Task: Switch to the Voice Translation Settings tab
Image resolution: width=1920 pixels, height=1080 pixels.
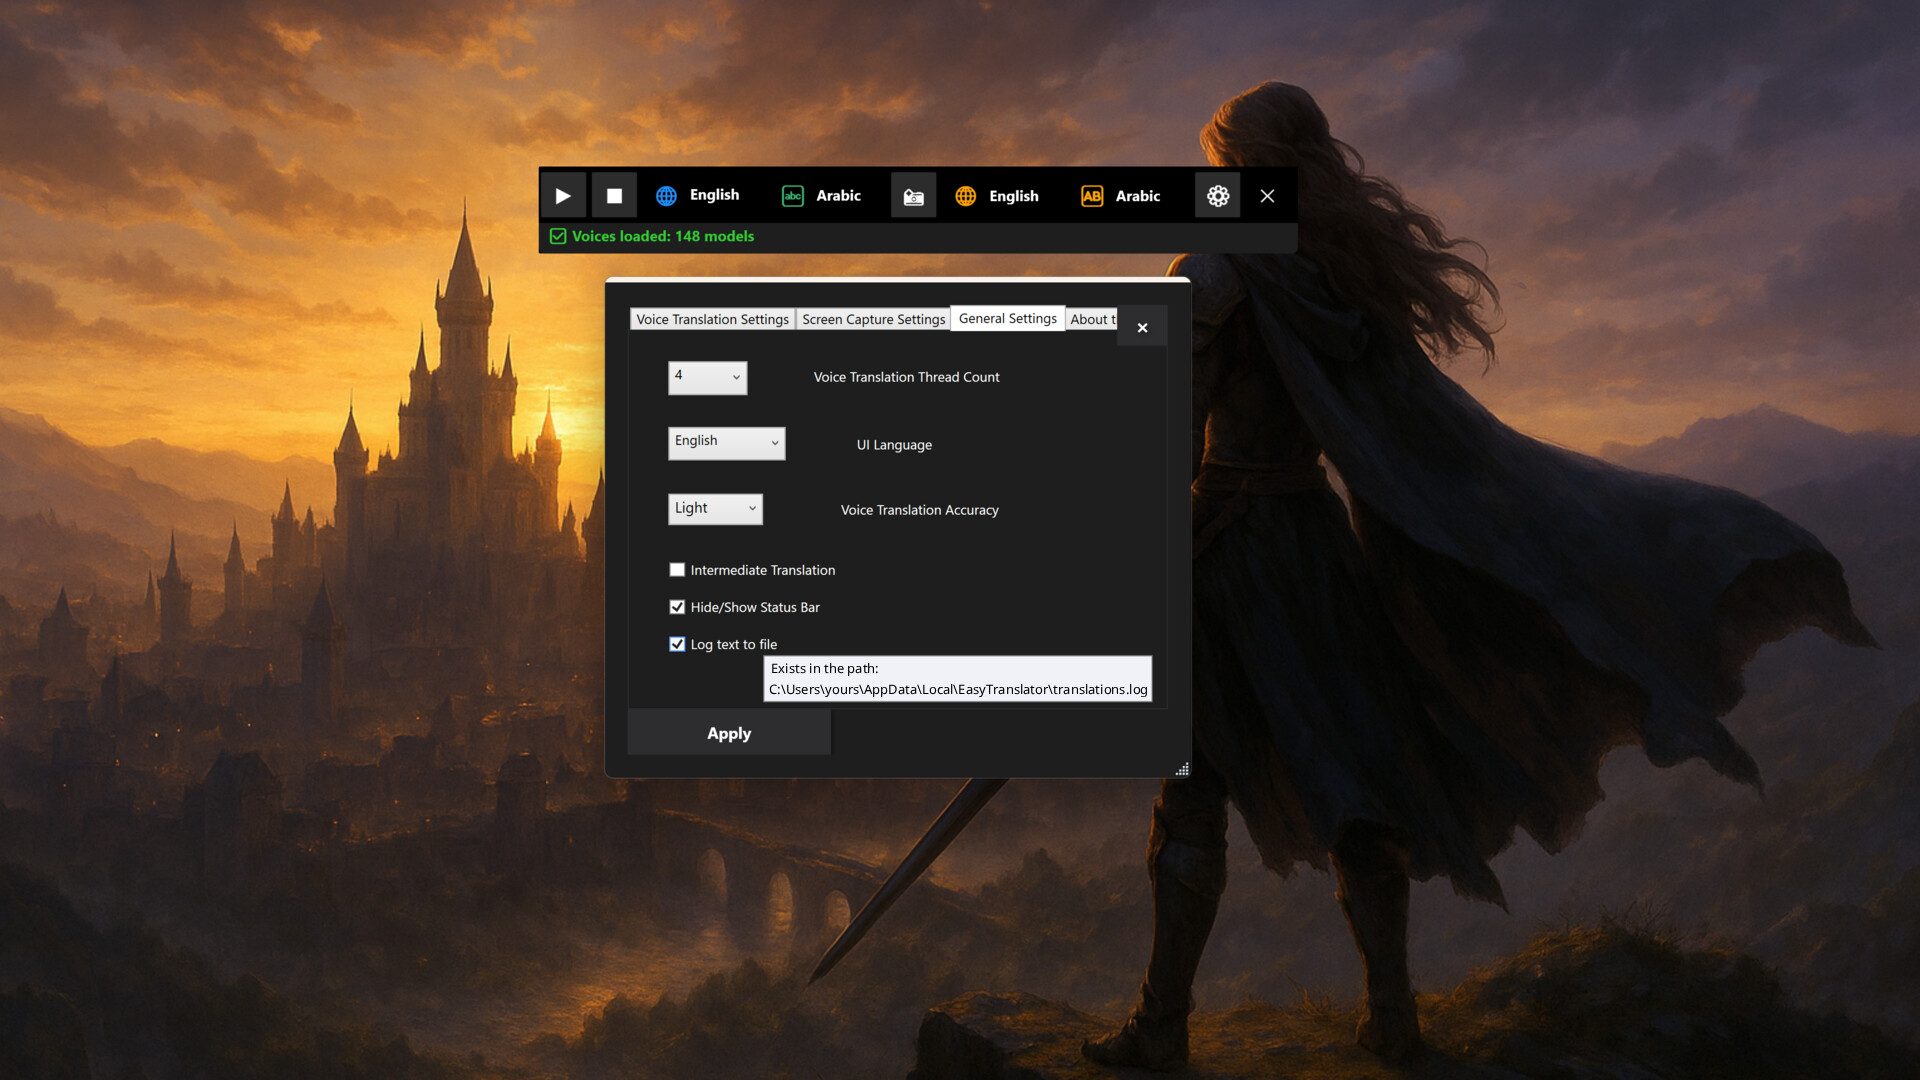Action: coord(712,318)
